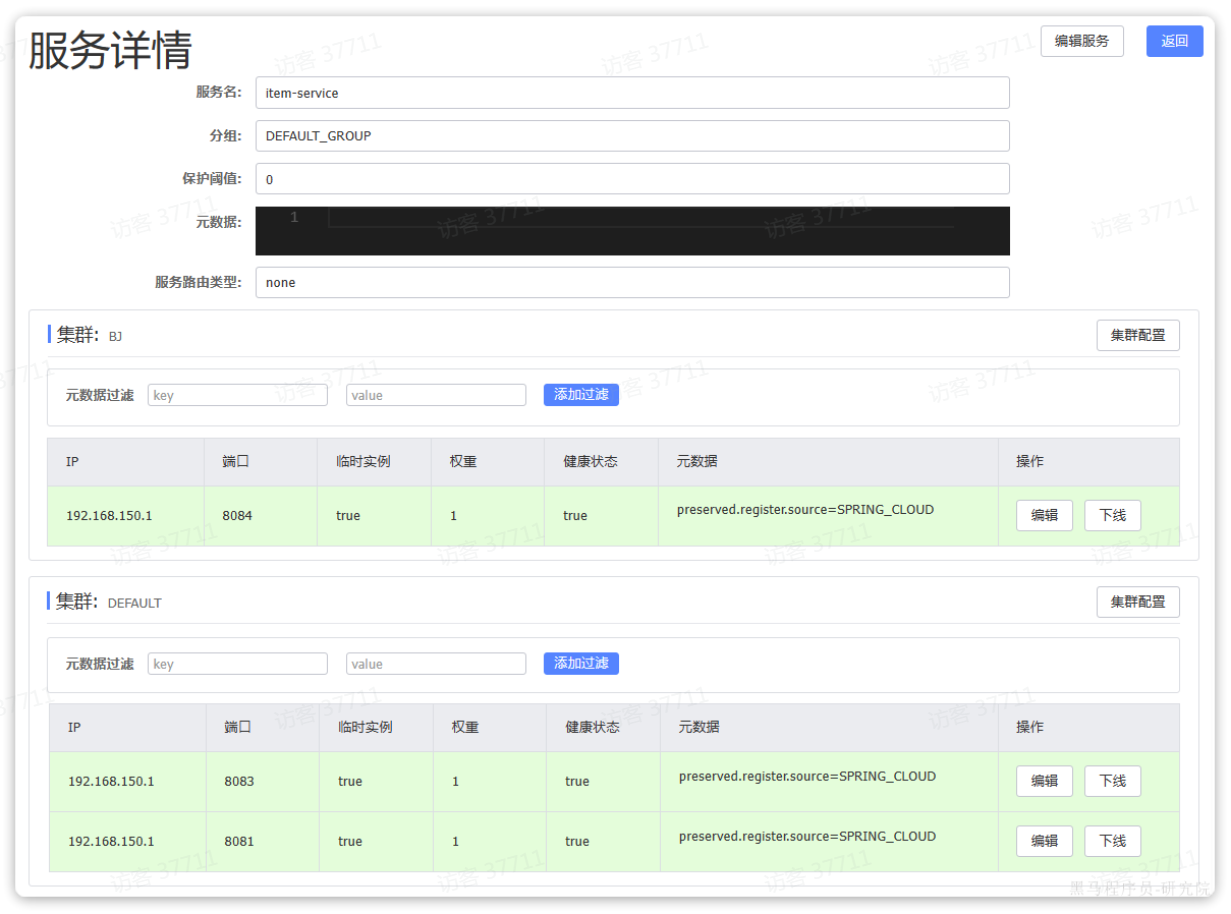Click 下线 for the port 8081 instance
This screenshot has height=914, width=1231.
1112,841
